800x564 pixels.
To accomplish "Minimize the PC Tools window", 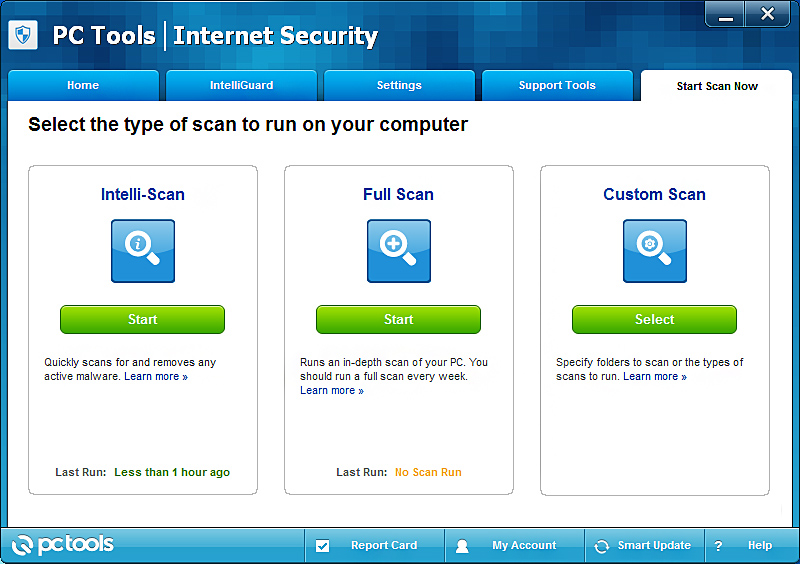I will [725, 14].
